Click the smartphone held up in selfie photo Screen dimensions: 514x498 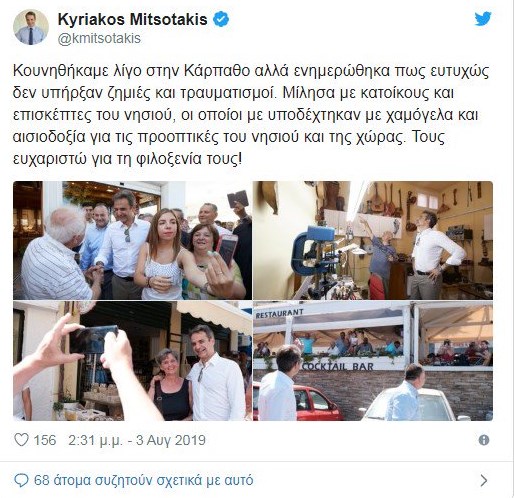(x=93, y=338)
